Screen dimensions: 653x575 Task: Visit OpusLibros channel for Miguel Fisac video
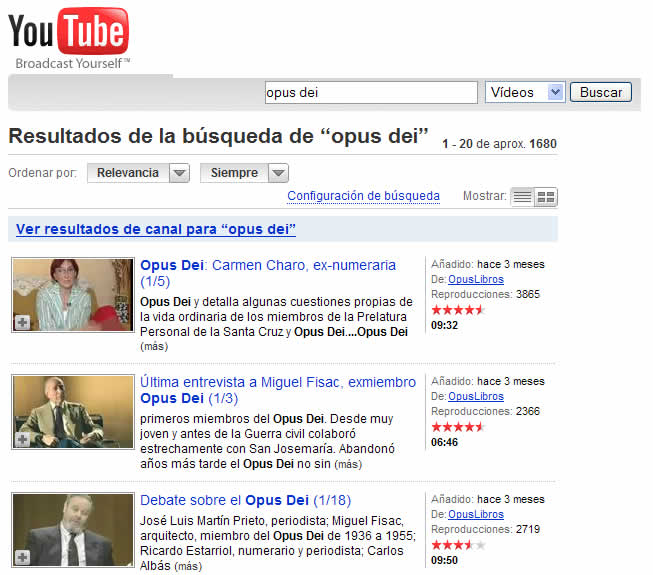coord(476,396)
